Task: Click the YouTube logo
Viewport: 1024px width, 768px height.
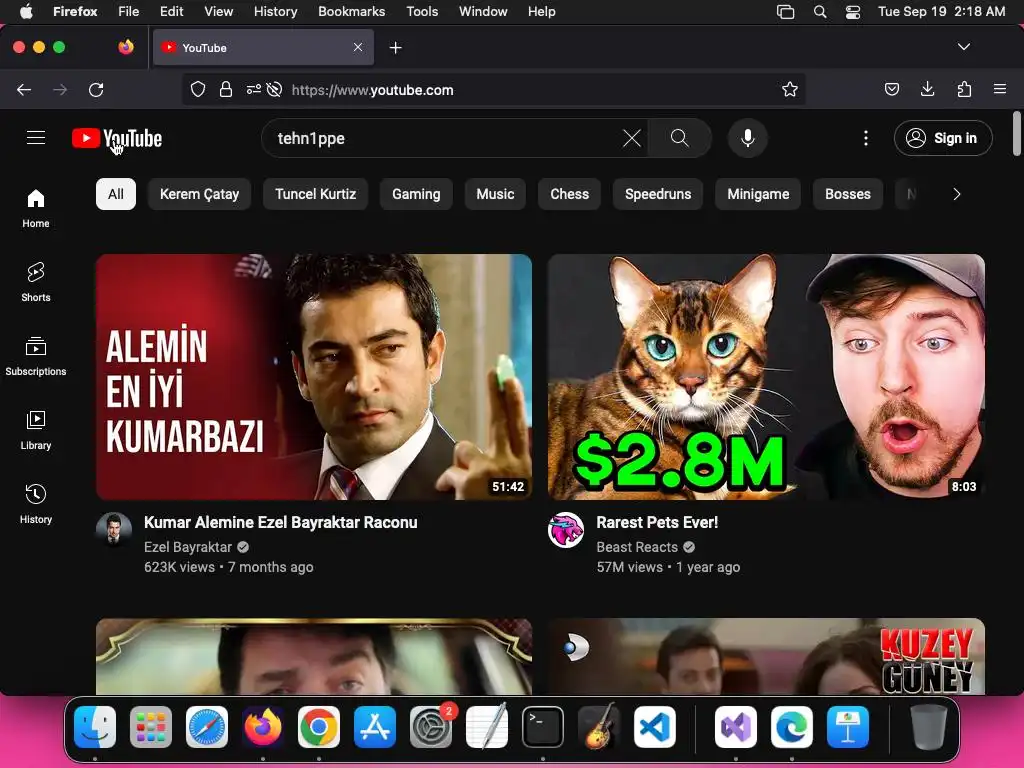Action: point(117,138)
